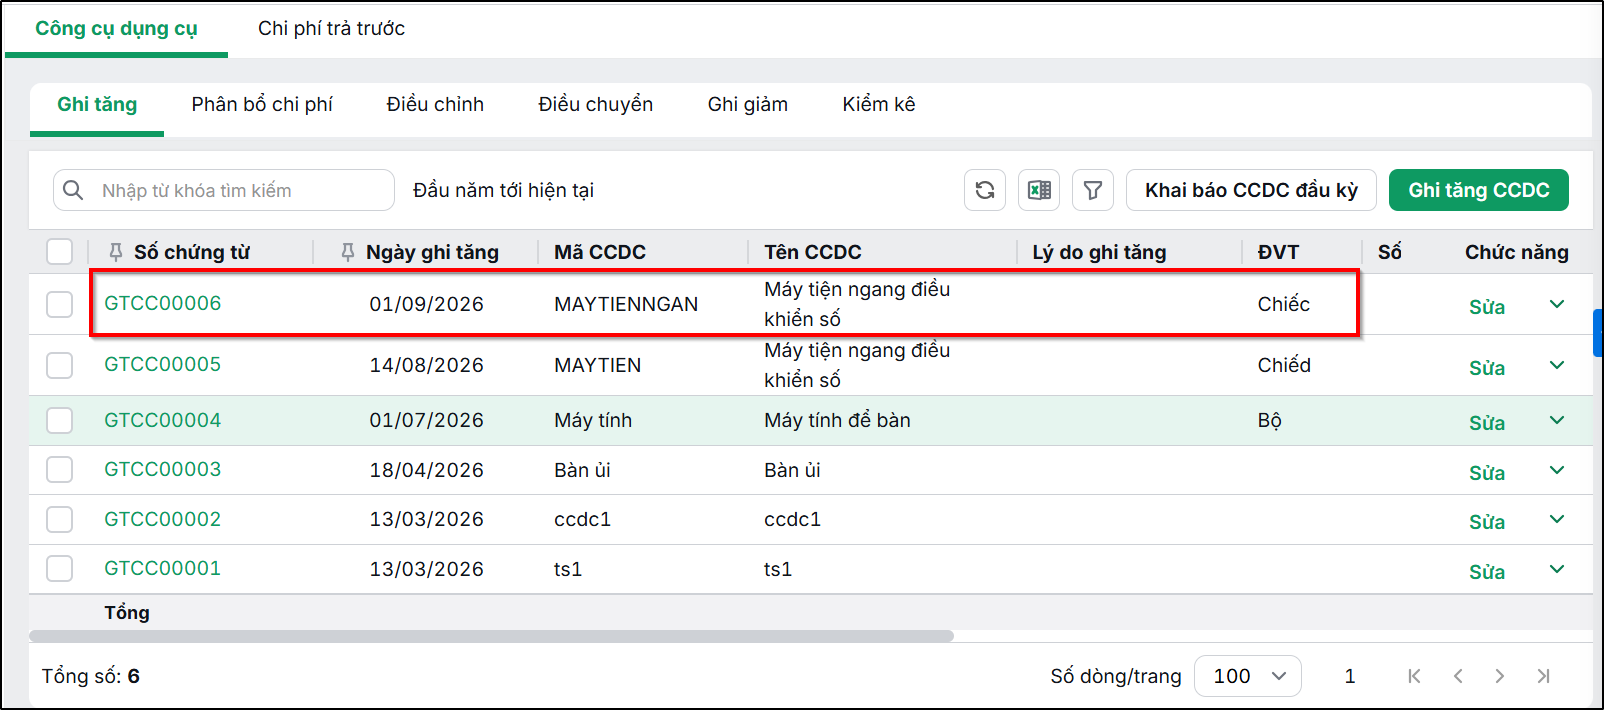Go to the last page arrow
Image resolution: width=1604 pixels, height=710 pixels.
[x=1543, y=676]
